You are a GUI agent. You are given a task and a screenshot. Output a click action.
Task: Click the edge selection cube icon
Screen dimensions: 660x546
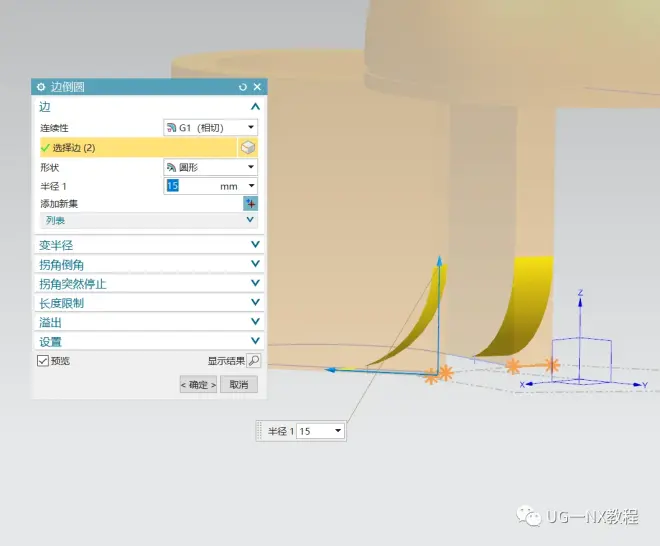tap(247, 147)
